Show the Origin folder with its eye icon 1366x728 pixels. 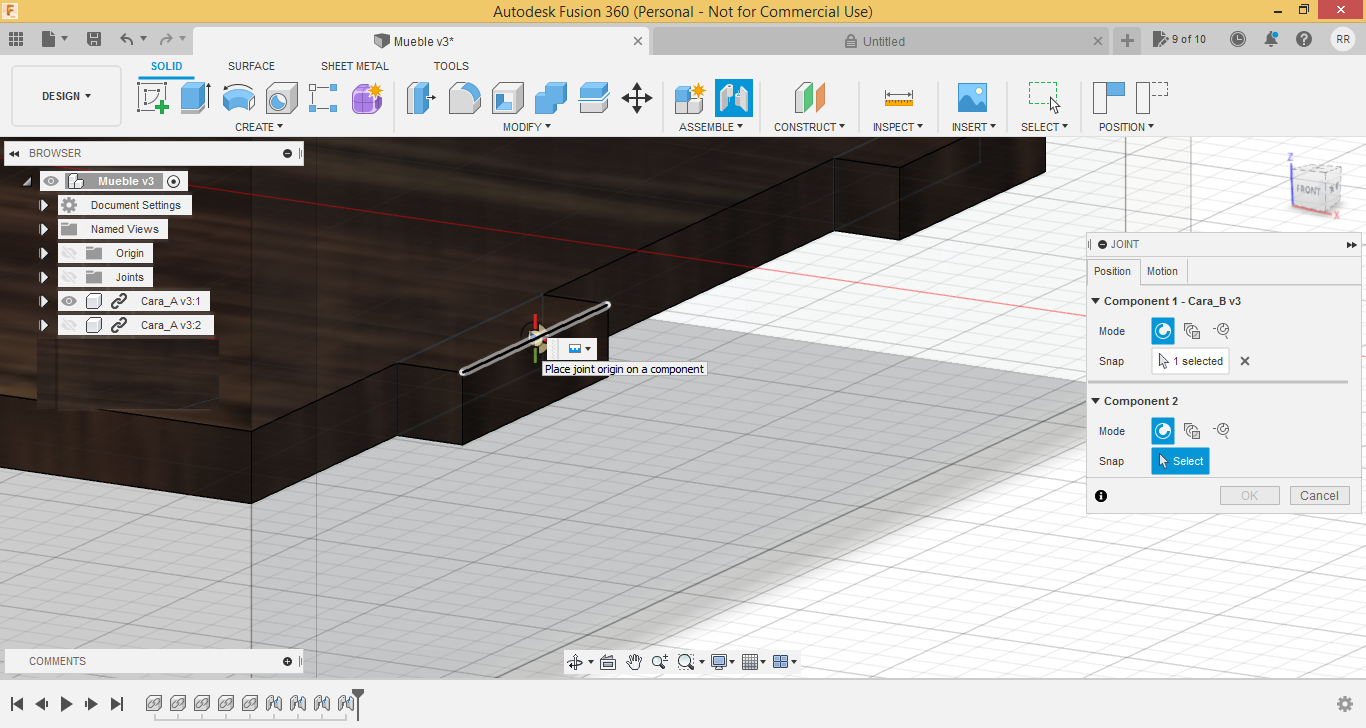point(69,253)
